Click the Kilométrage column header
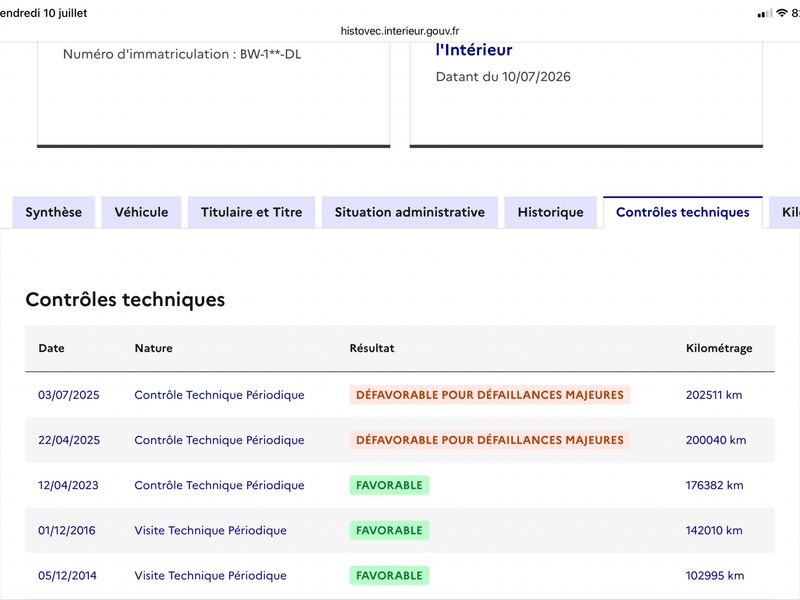This screenshot has width=800, height=600. [x=719, y=348]
